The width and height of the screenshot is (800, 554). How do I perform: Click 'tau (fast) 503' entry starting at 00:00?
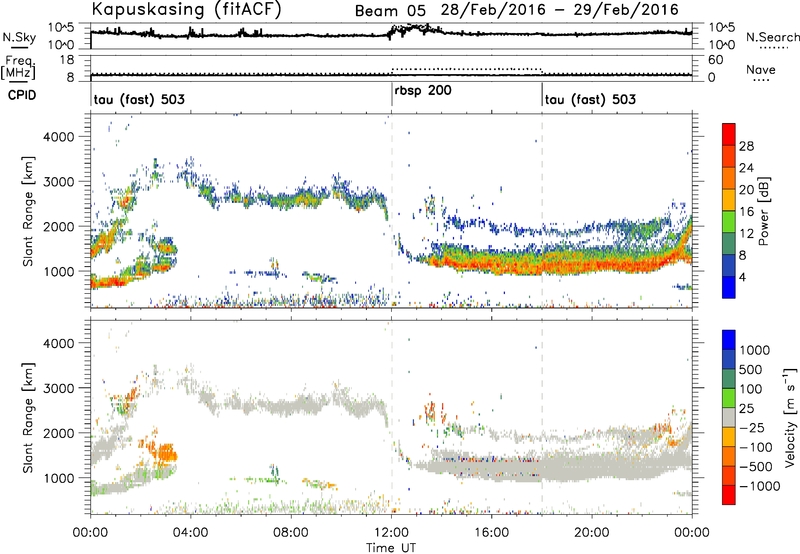(139, 99)
